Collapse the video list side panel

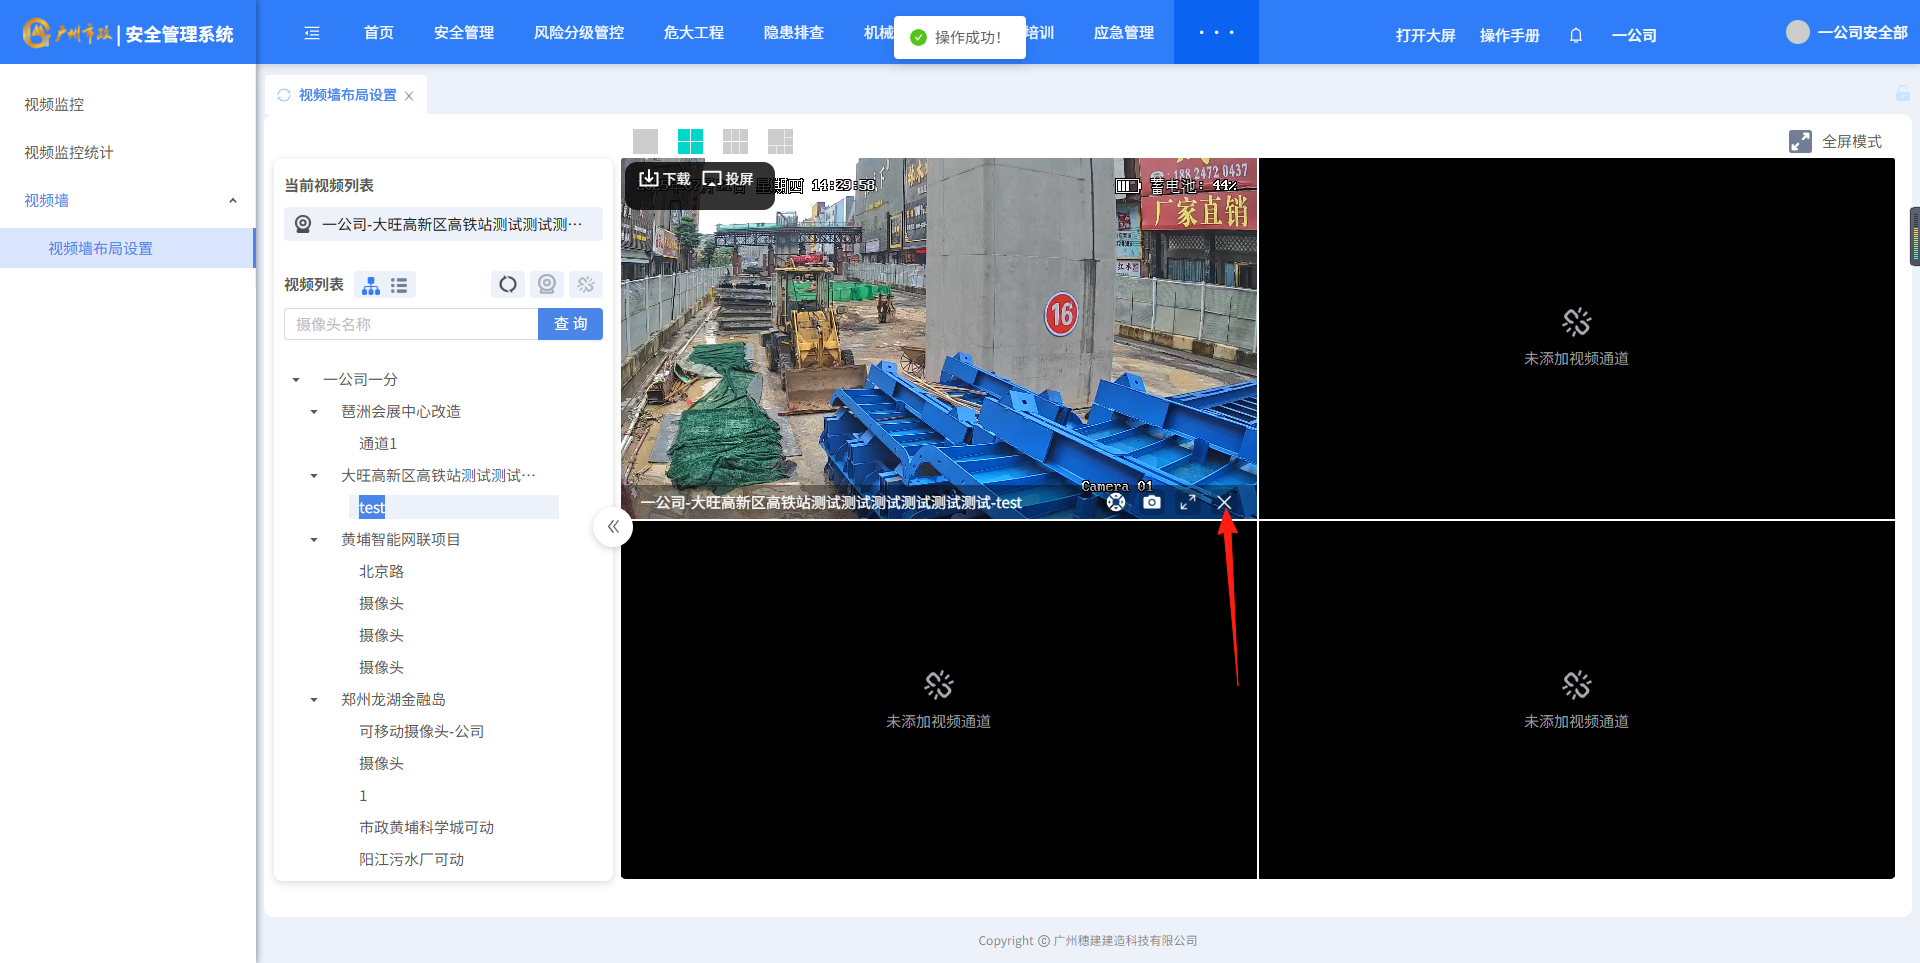coord(613,526)
